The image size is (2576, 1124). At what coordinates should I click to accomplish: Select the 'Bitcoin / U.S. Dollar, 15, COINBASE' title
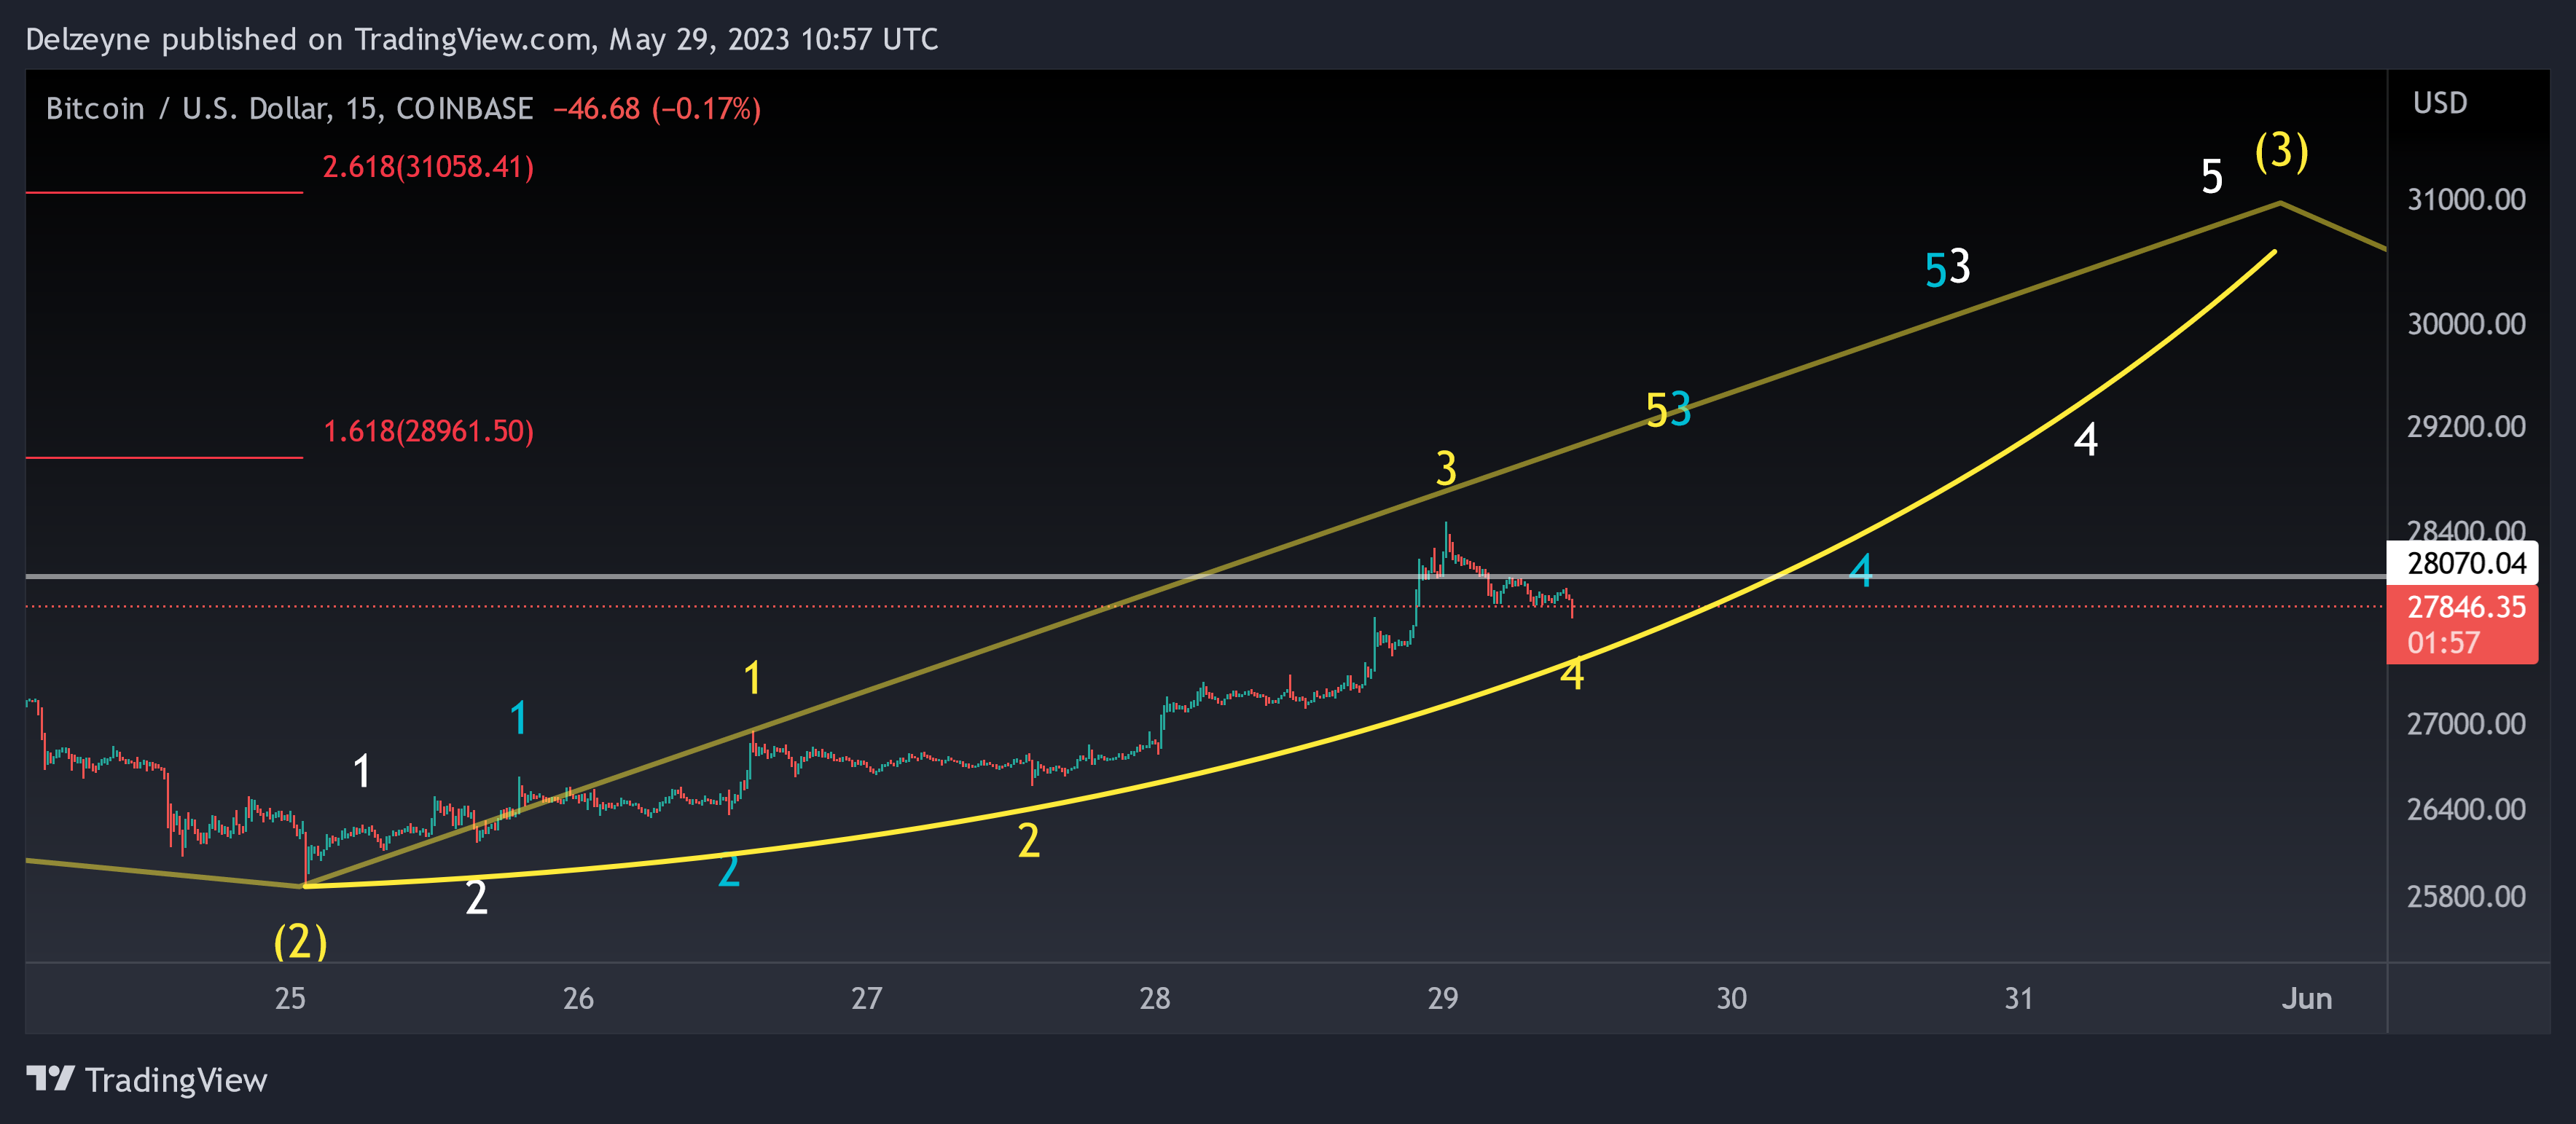289,108
